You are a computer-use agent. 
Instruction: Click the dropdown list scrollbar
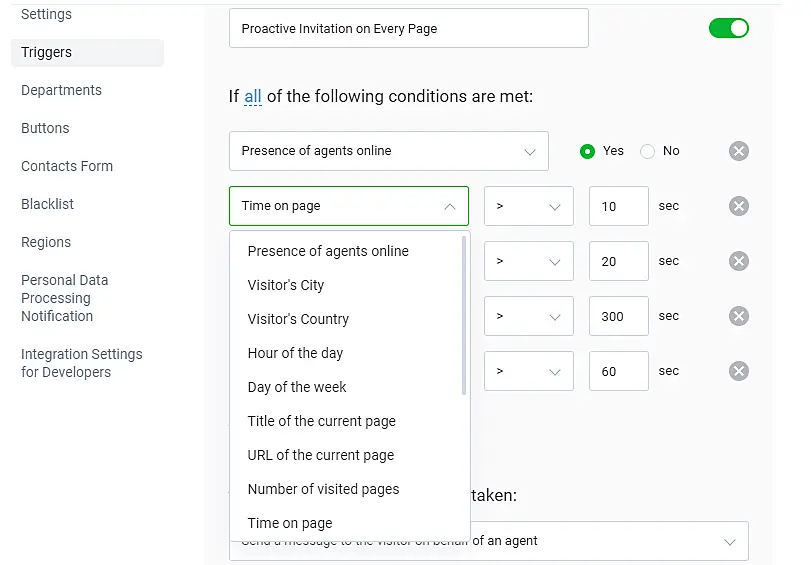(x=464, y=315)
